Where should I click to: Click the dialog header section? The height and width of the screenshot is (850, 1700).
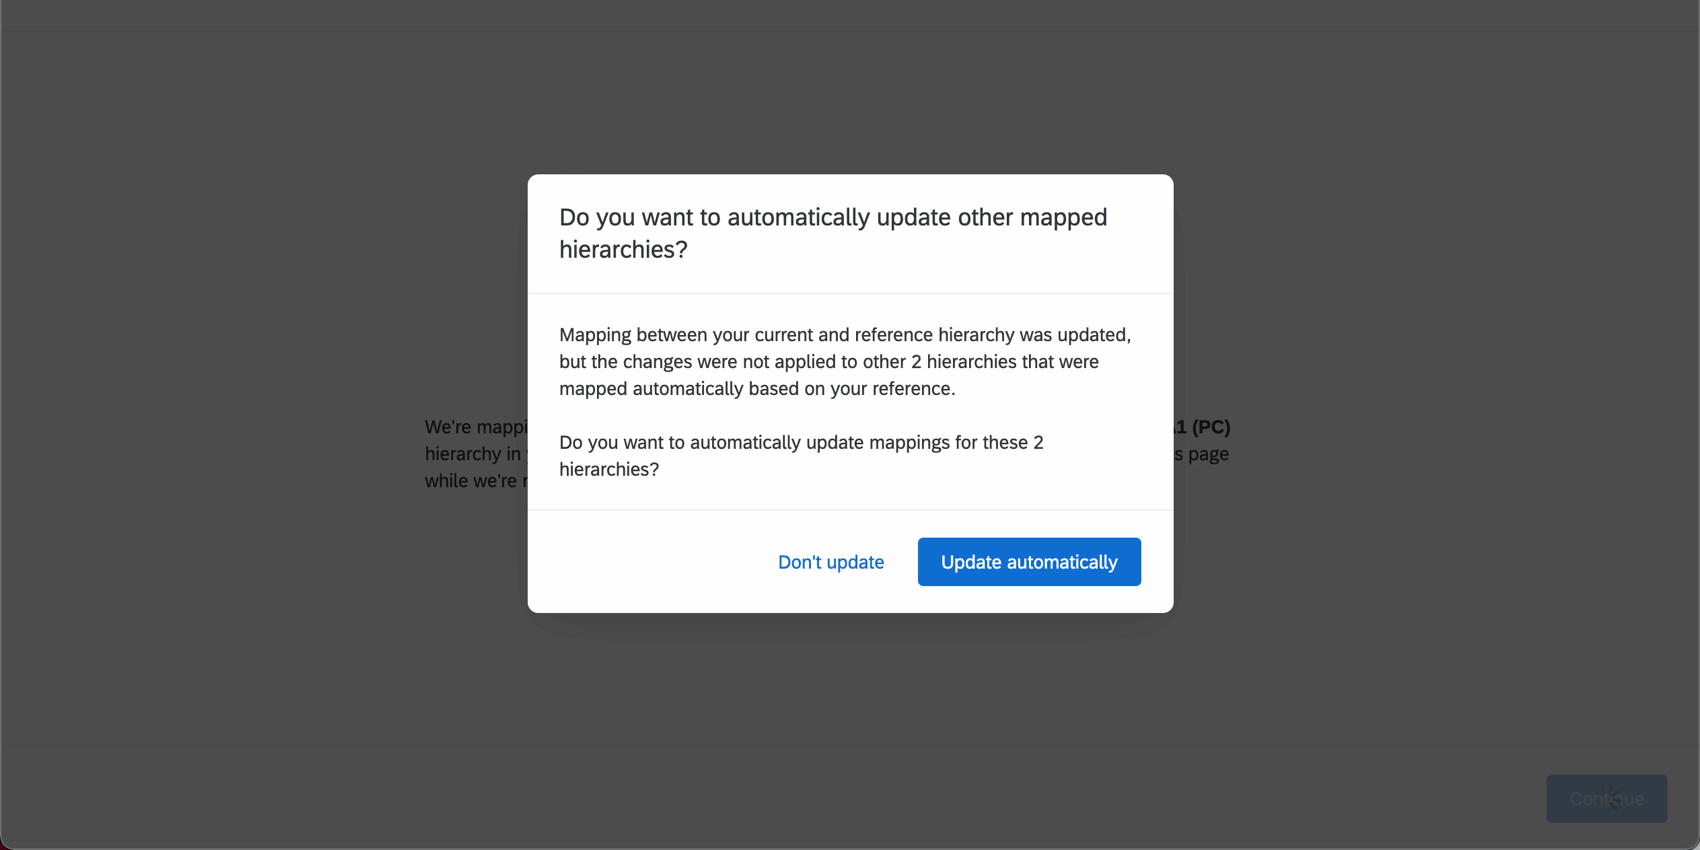point(850,233)
